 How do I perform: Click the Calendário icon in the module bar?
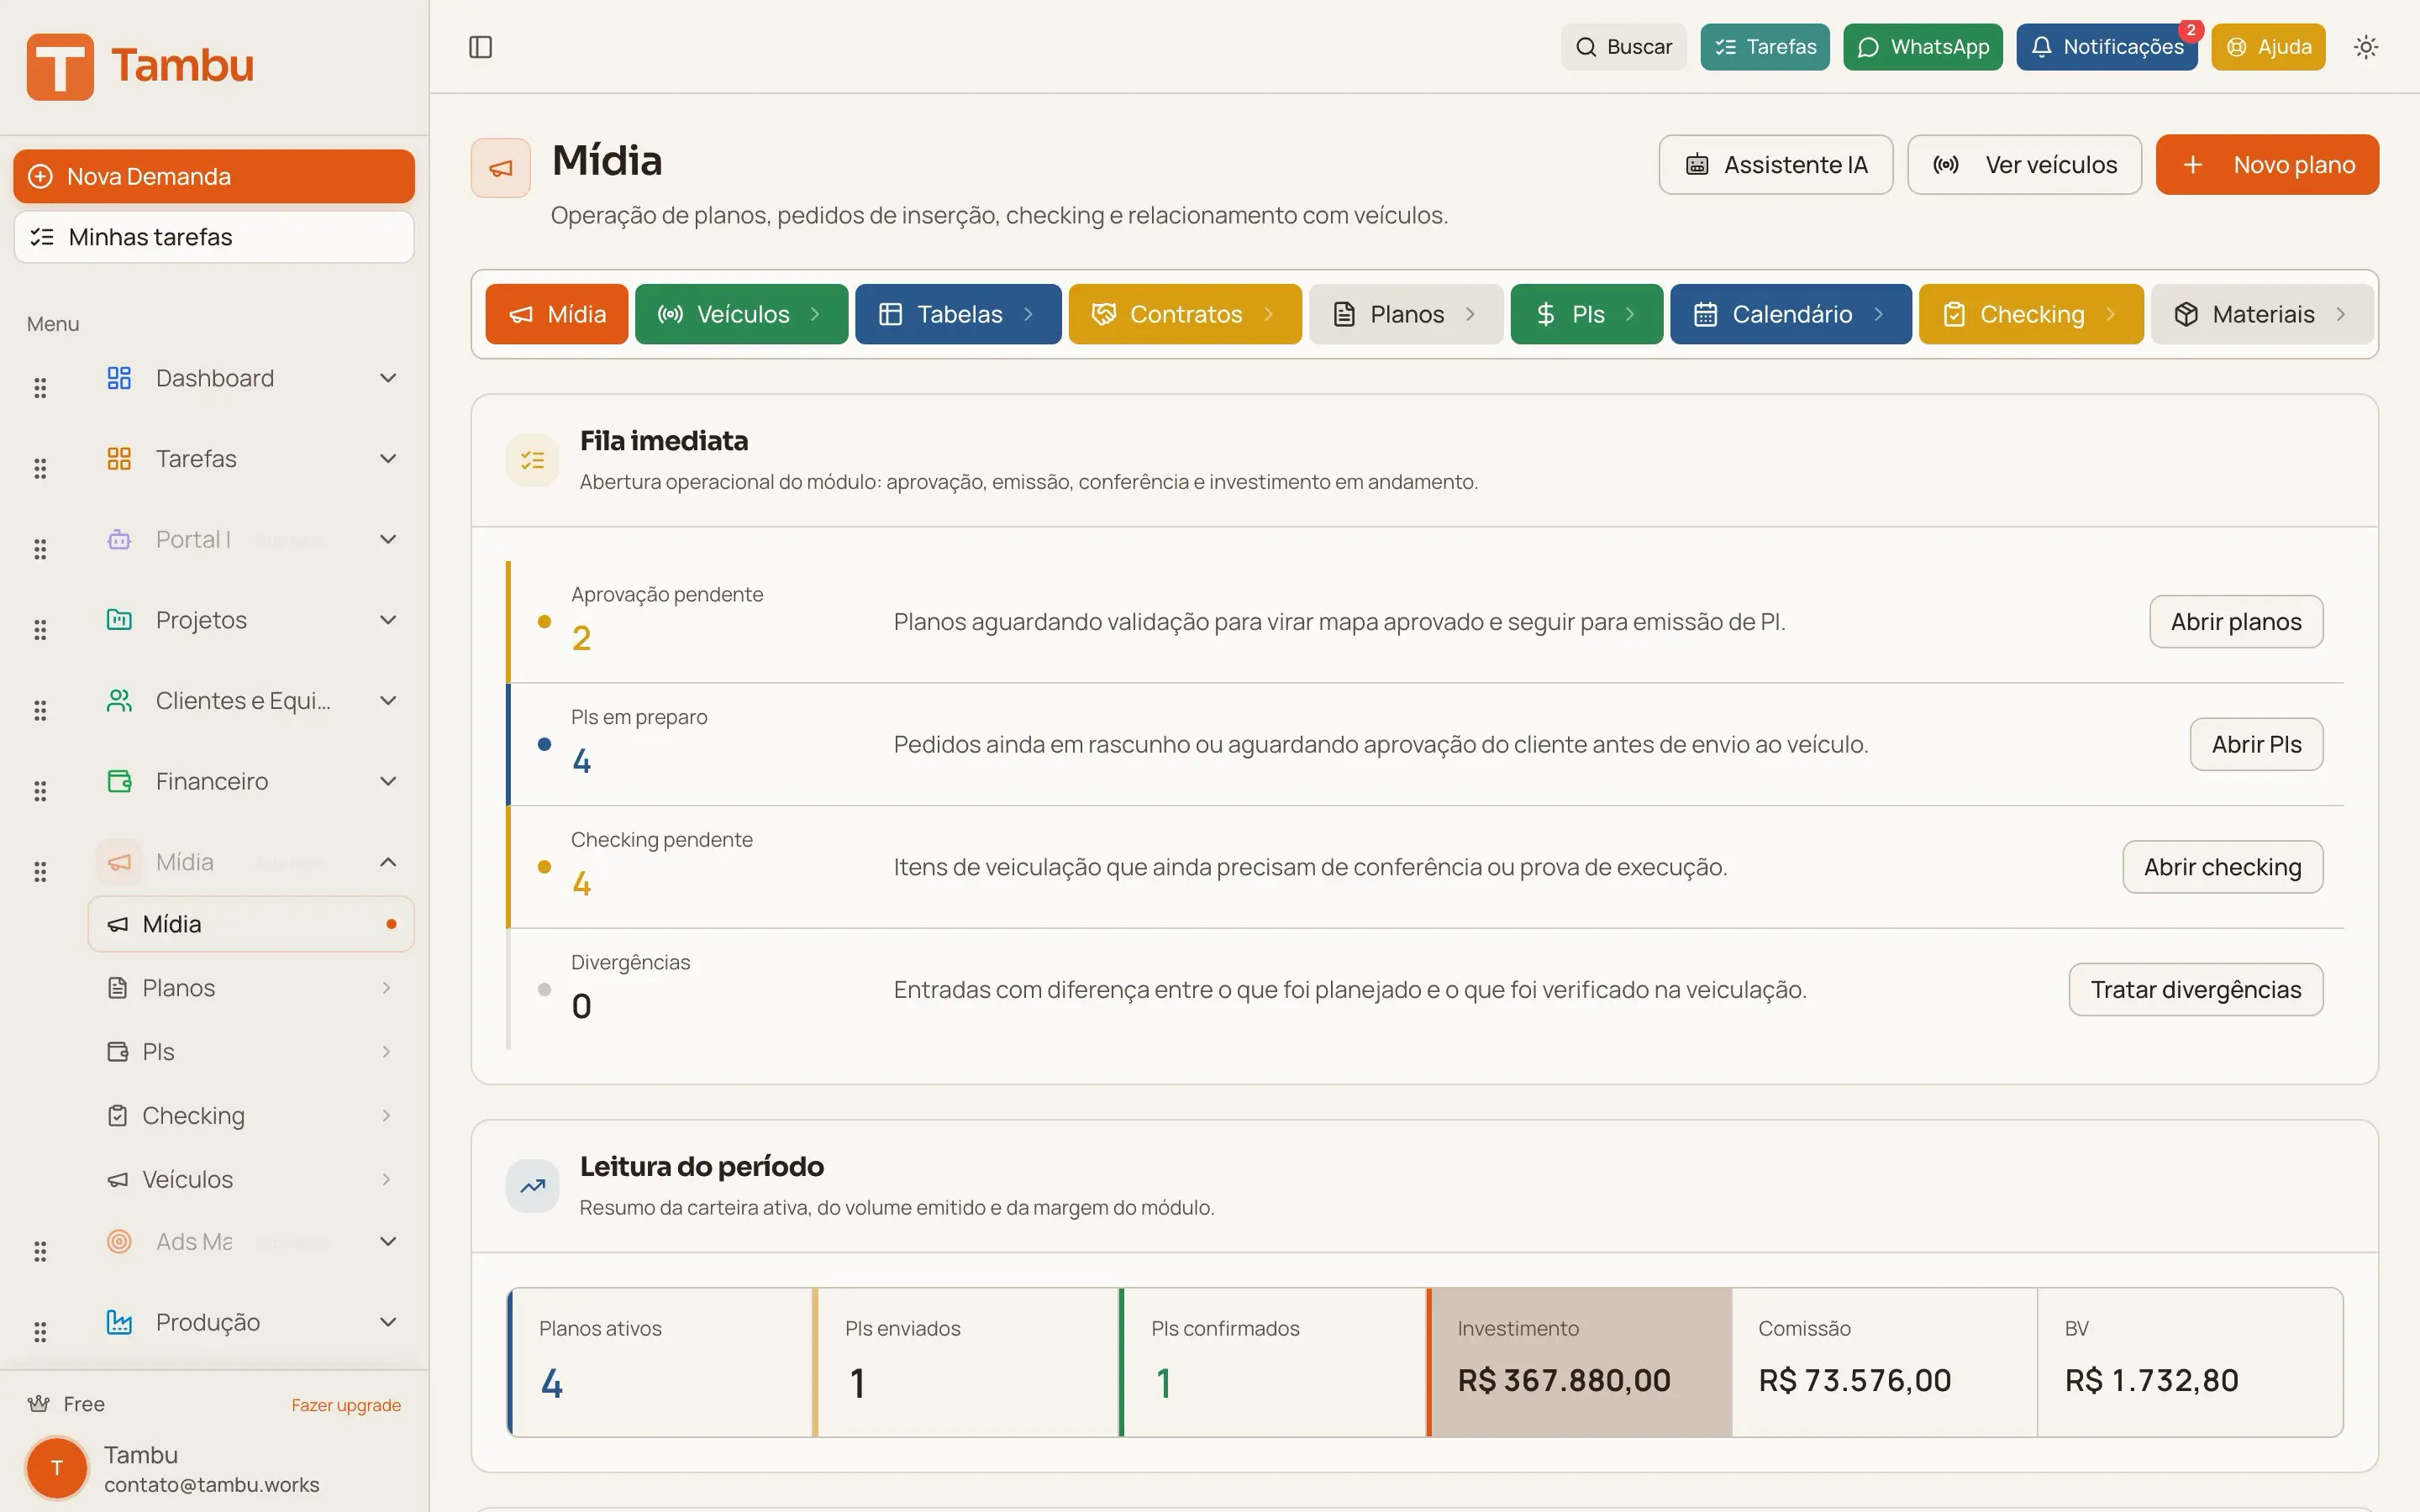click(1707, 313)
